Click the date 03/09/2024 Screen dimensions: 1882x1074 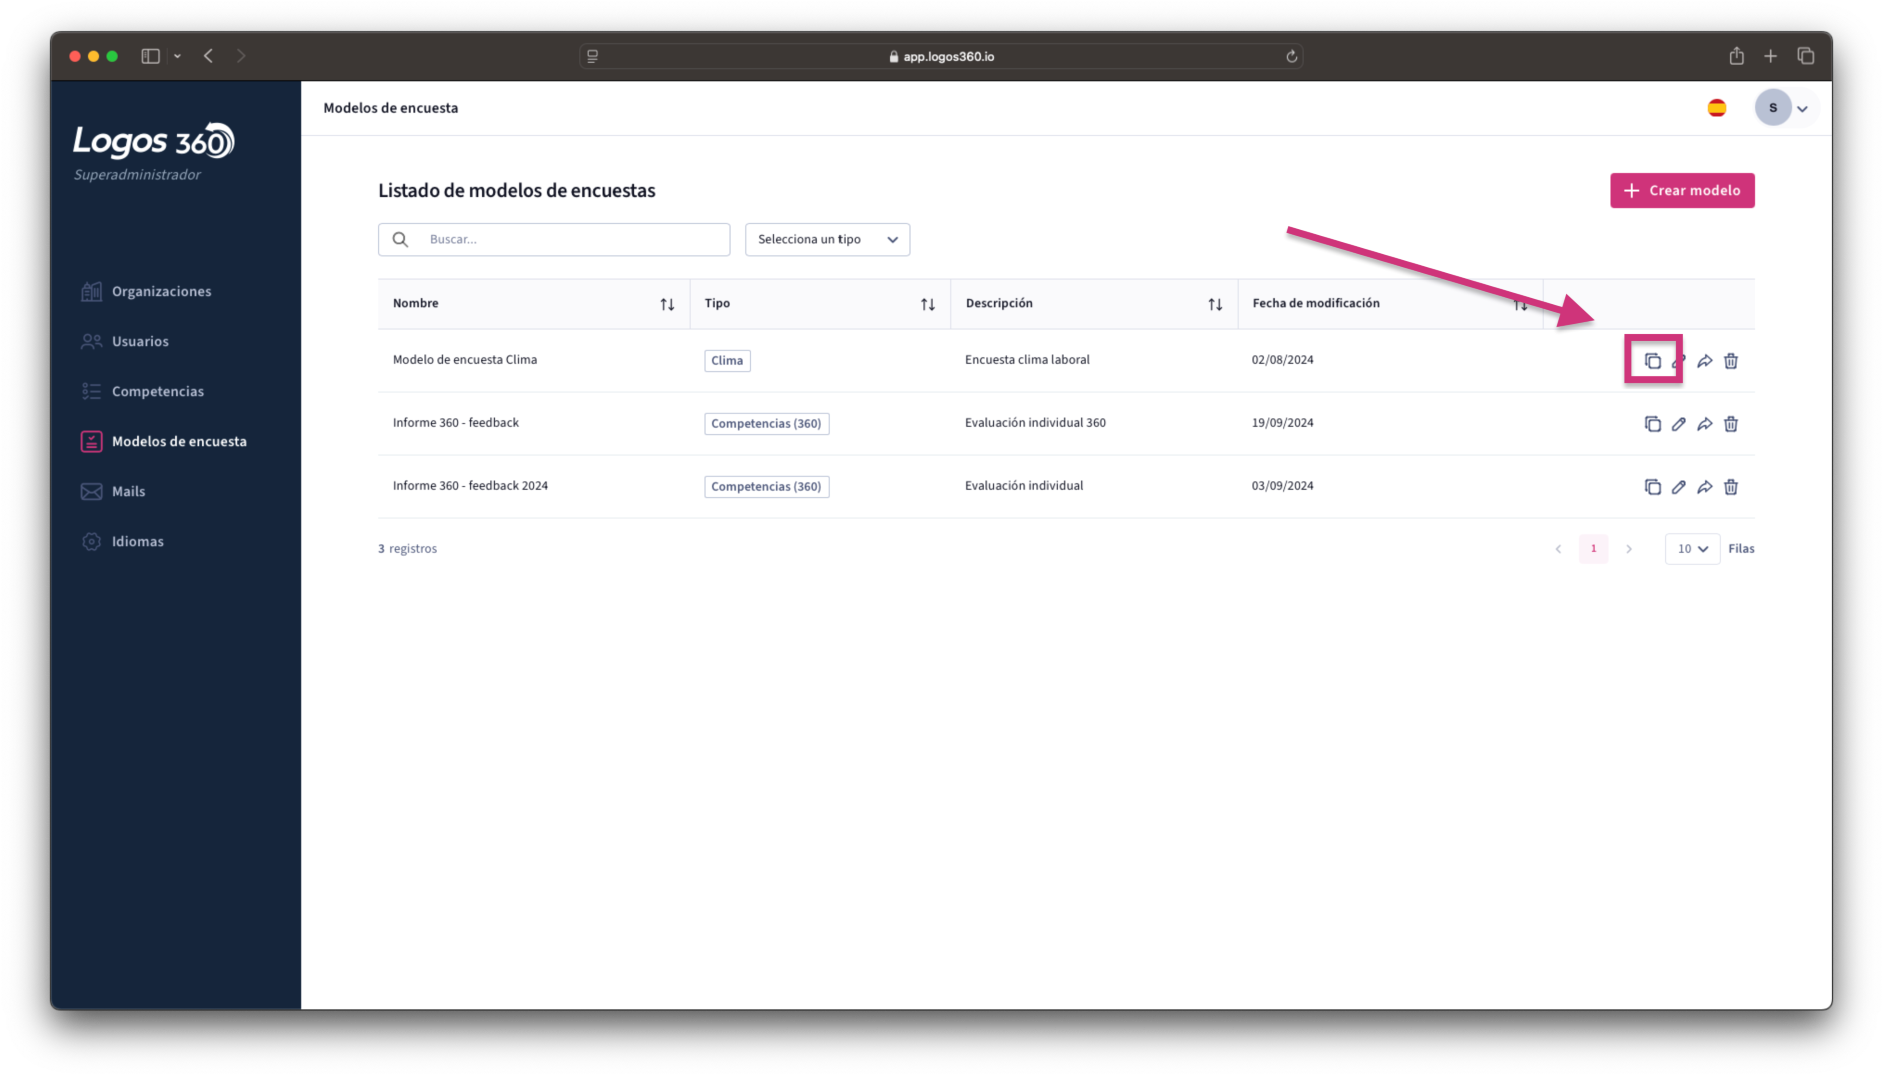(x=1282, y=485)
